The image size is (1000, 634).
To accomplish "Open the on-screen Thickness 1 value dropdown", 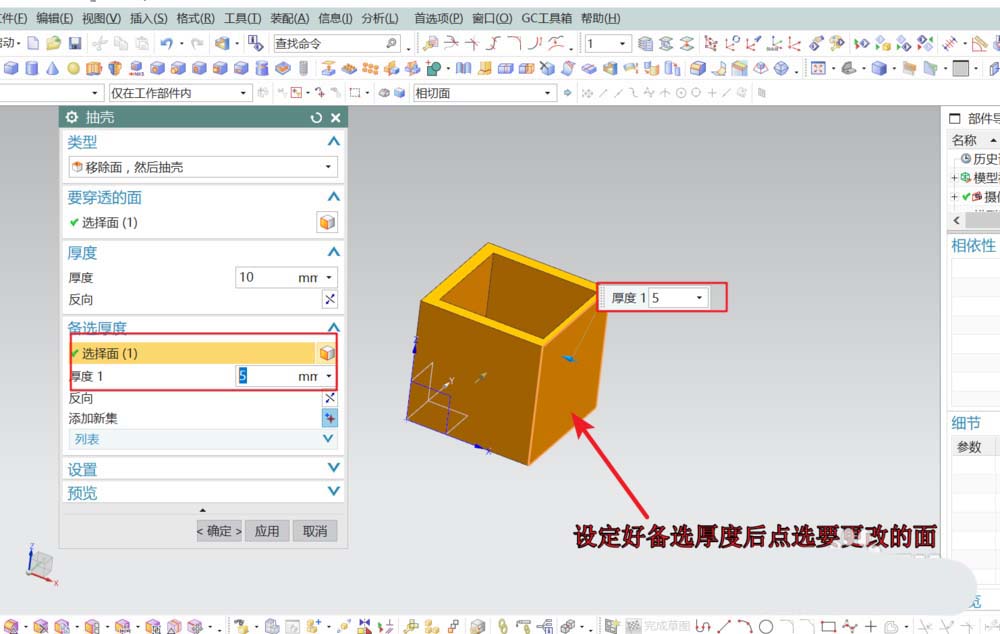I will point(699,298).
